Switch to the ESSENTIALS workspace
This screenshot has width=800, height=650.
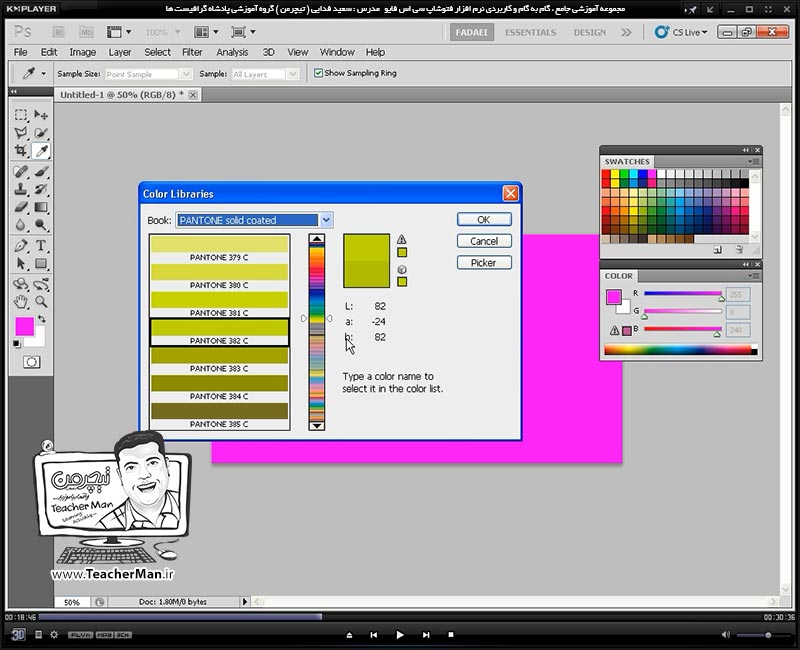pyautogui.click(x=531, y=32)
